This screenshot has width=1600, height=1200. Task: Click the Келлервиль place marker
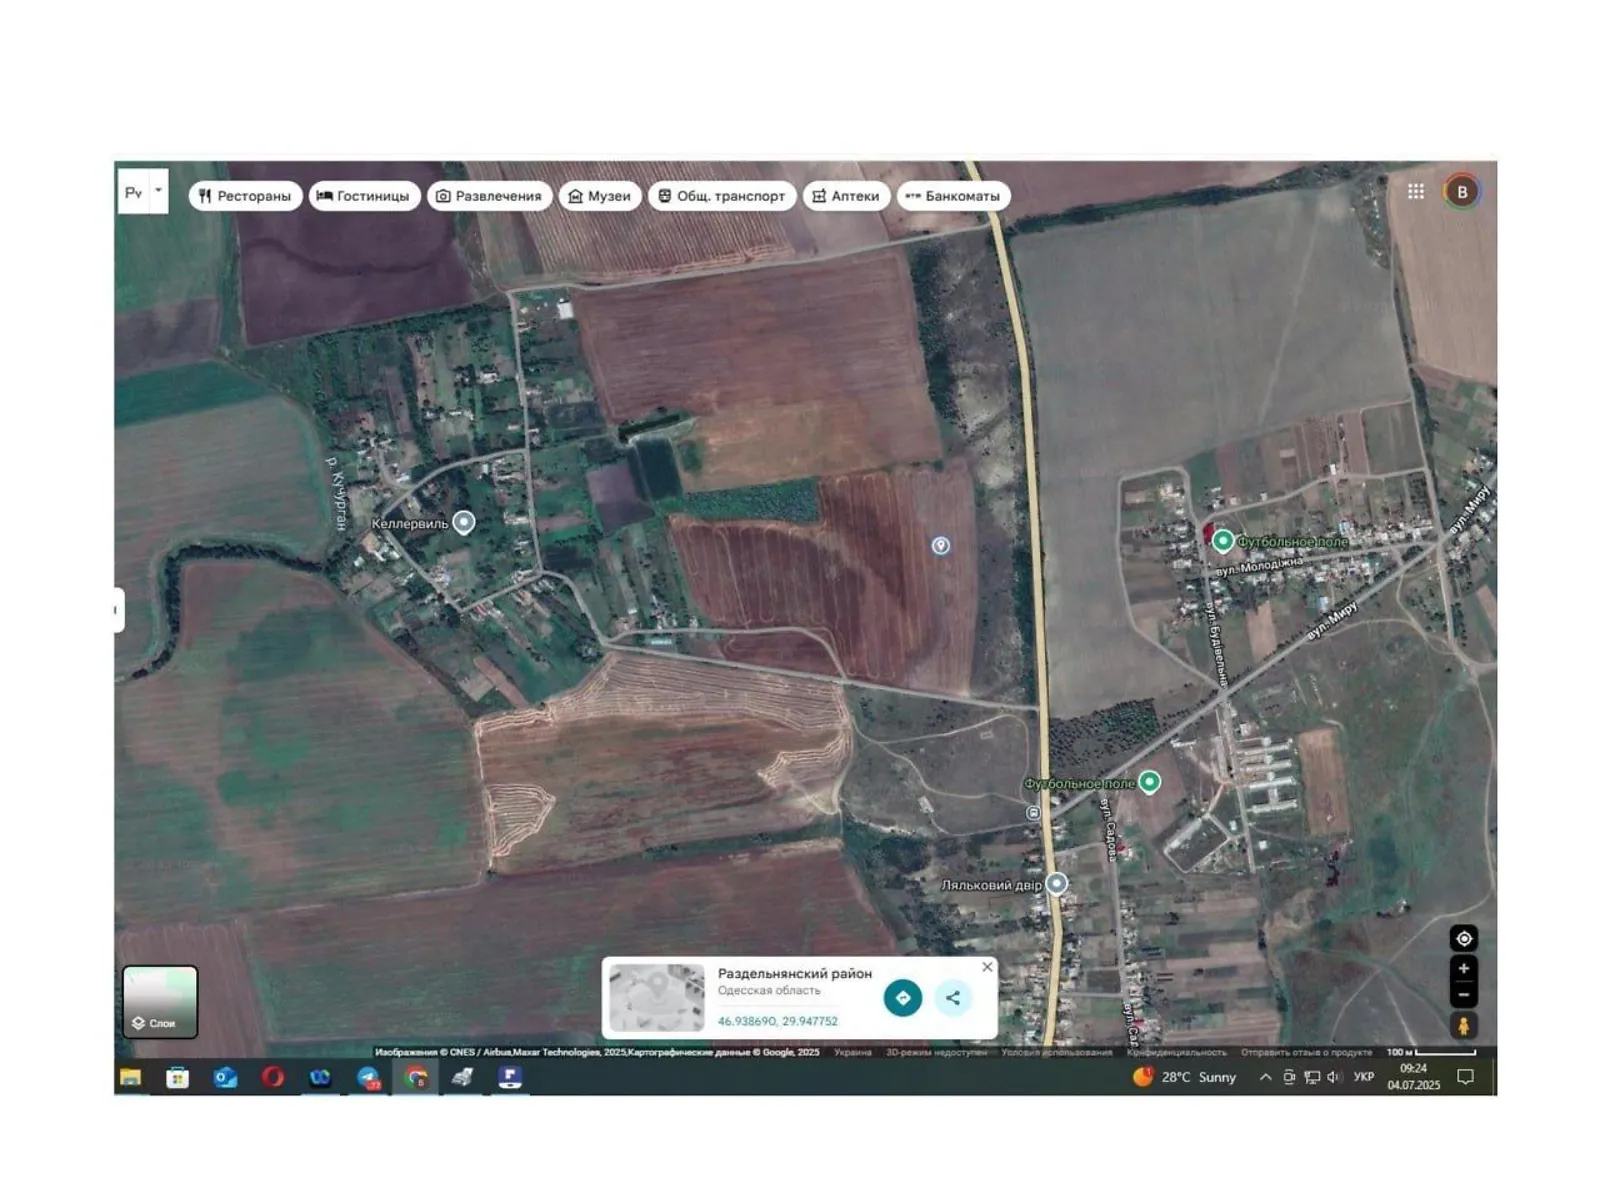[463, 522]
